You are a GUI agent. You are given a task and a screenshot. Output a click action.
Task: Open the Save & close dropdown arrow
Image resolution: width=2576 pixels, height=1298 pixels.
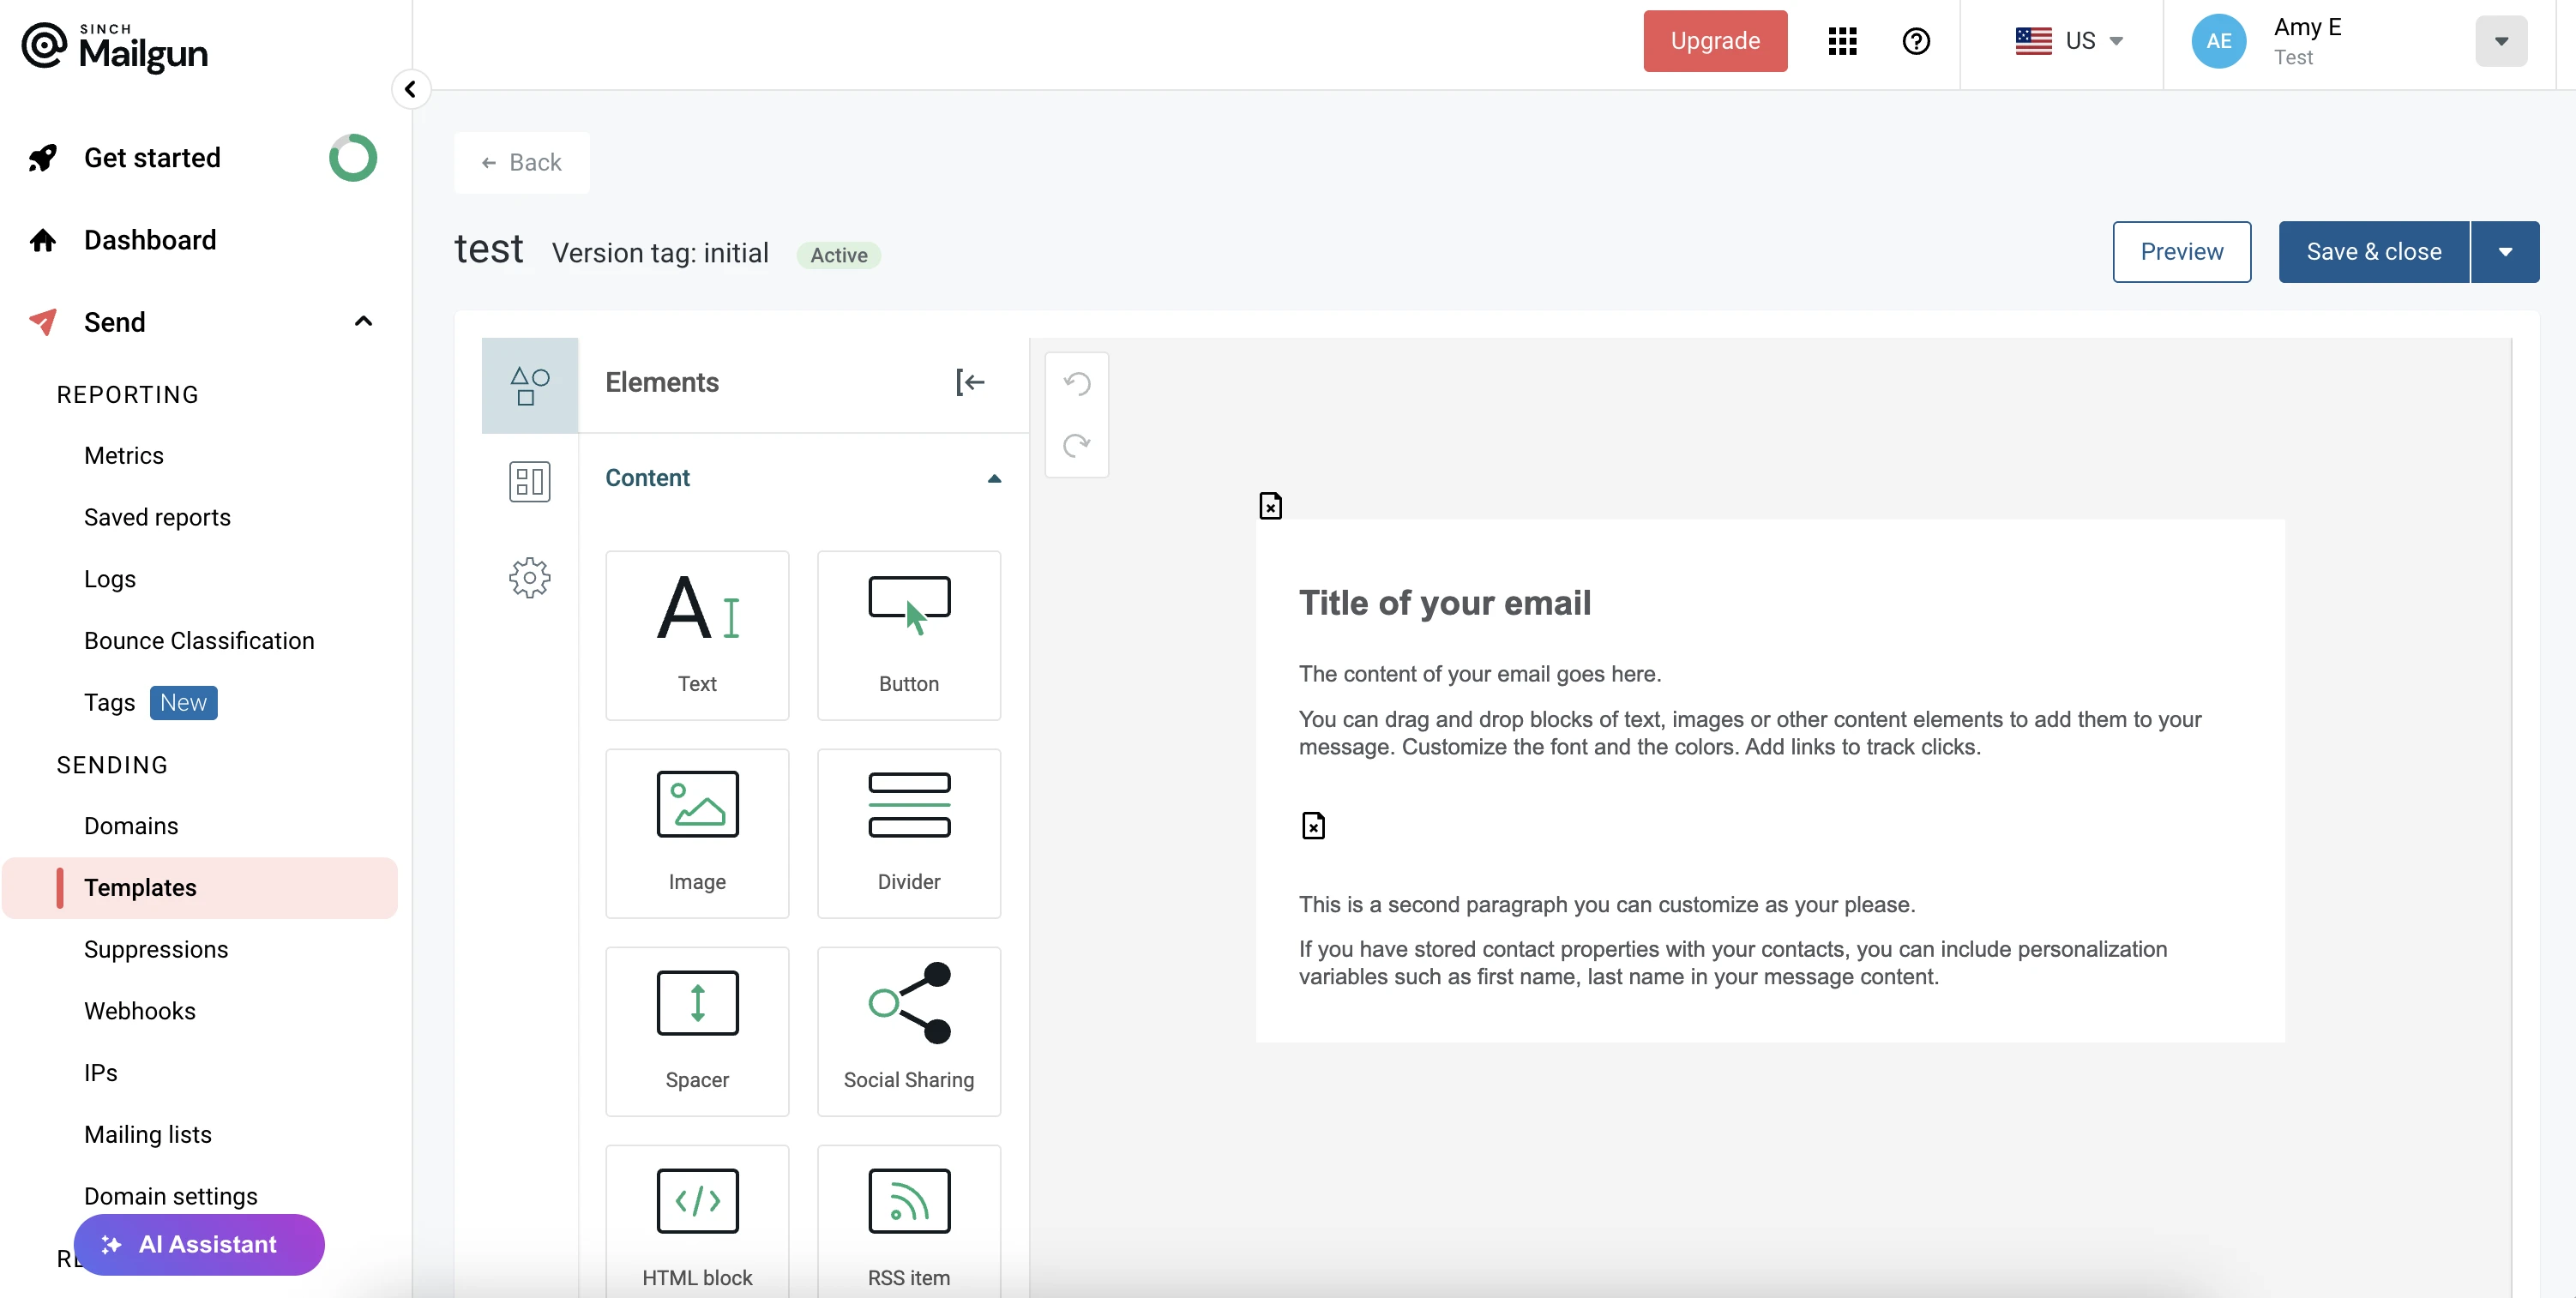(2504, 252)
